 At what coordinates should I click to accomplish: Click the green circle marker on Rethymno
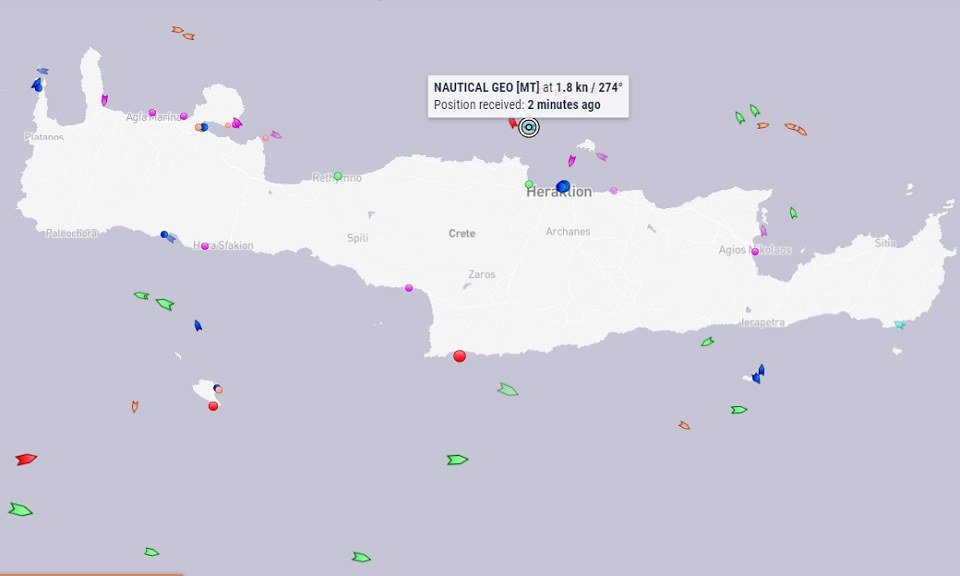tap(338, 176)
